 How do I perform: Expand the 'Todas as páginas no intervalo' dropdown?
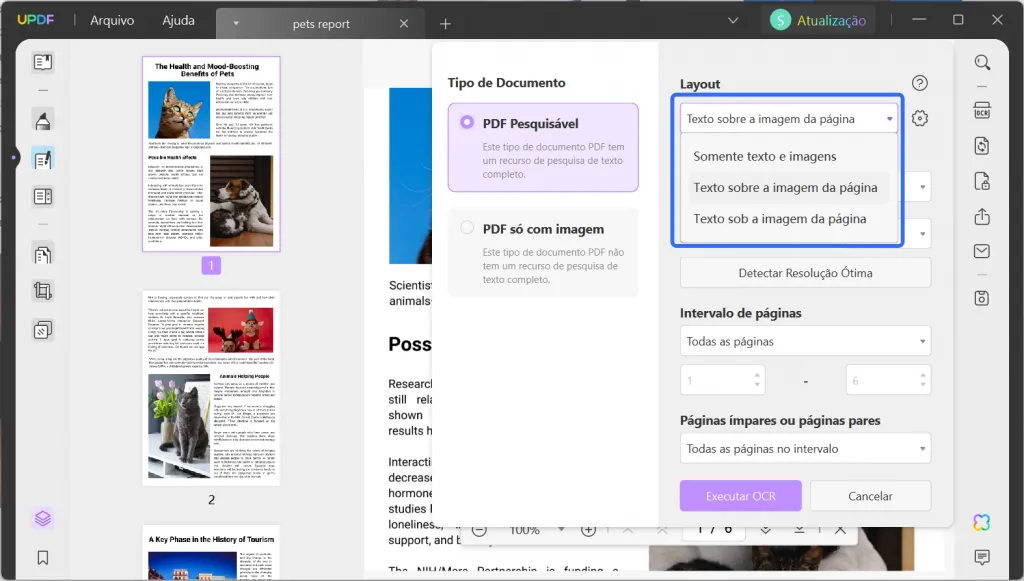(805, 448)
